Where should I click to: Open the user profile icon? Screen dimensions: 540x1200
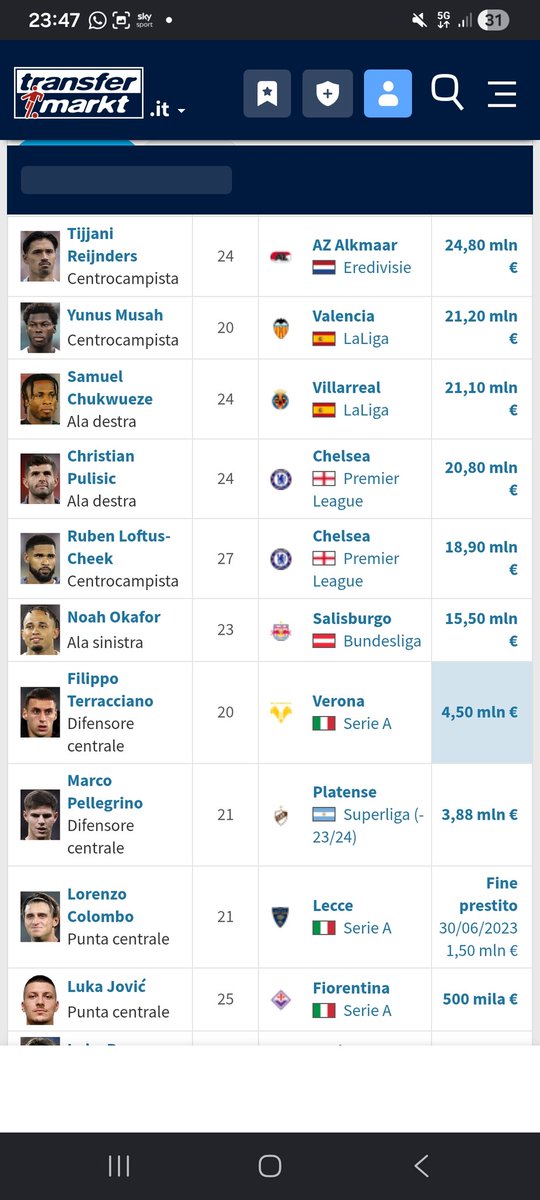(x=388, y=94)
